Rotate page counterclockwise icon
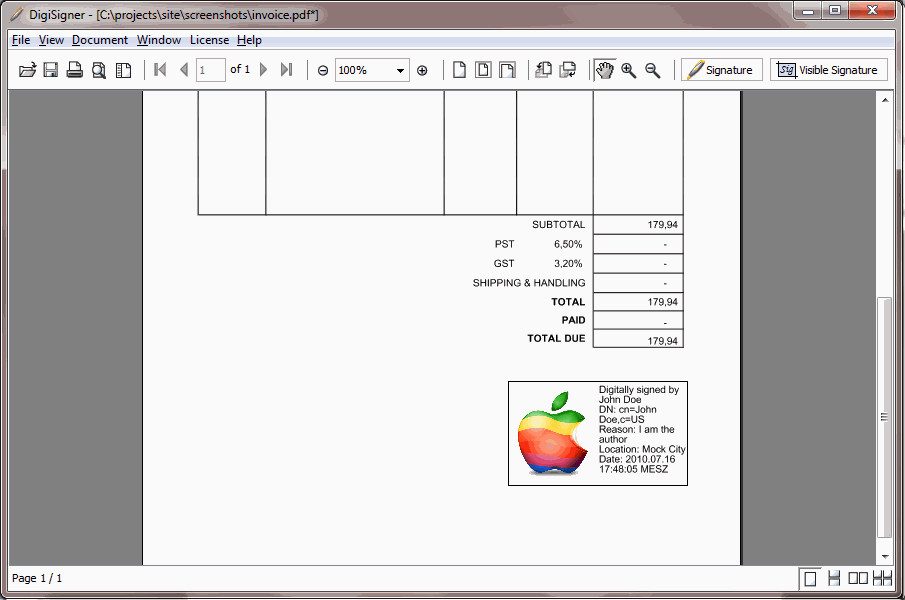 point(543,70)
